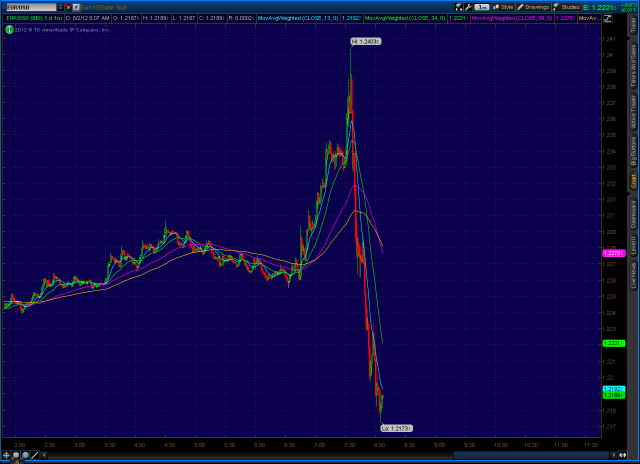Open the Times And Sales sidebar tab
Screen dimensions: 640x464
click(633, 66)
